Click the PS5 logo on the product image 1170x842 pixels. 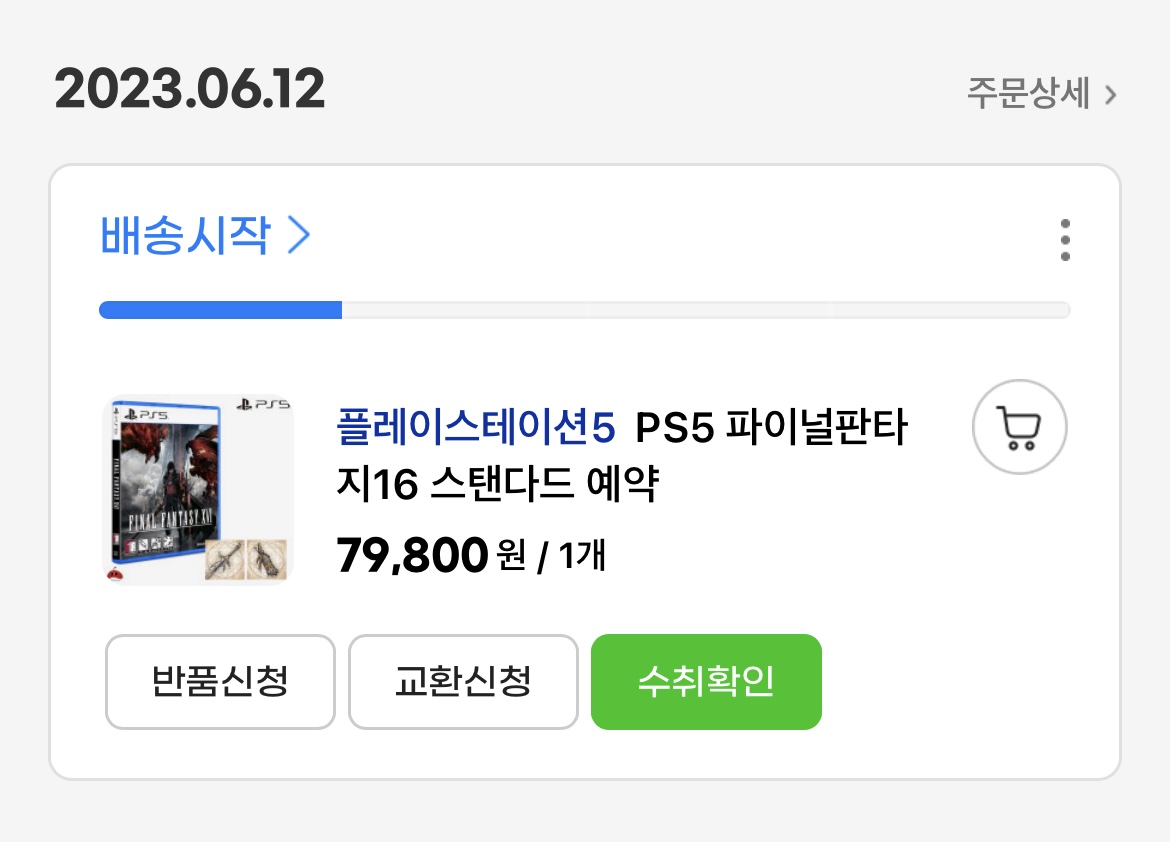pos(263,405)
